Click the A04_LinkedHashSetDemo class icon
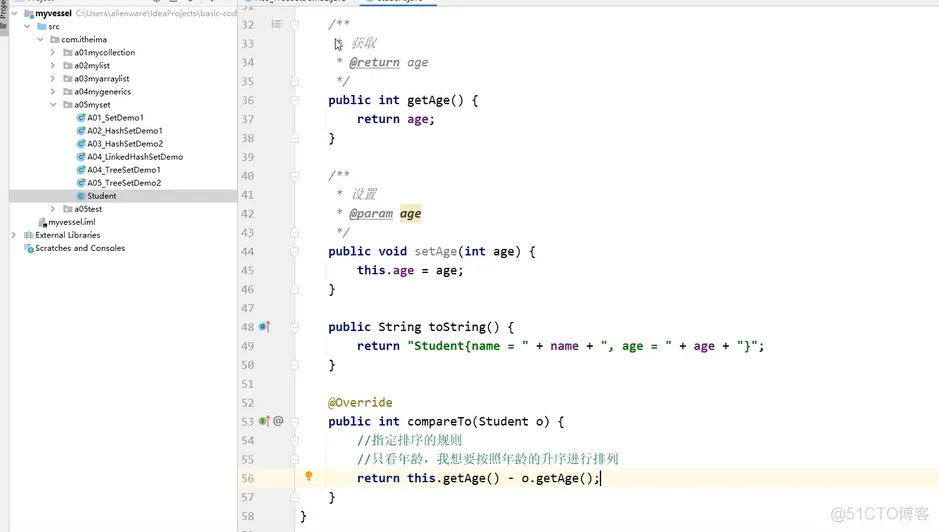 [81, 157]
